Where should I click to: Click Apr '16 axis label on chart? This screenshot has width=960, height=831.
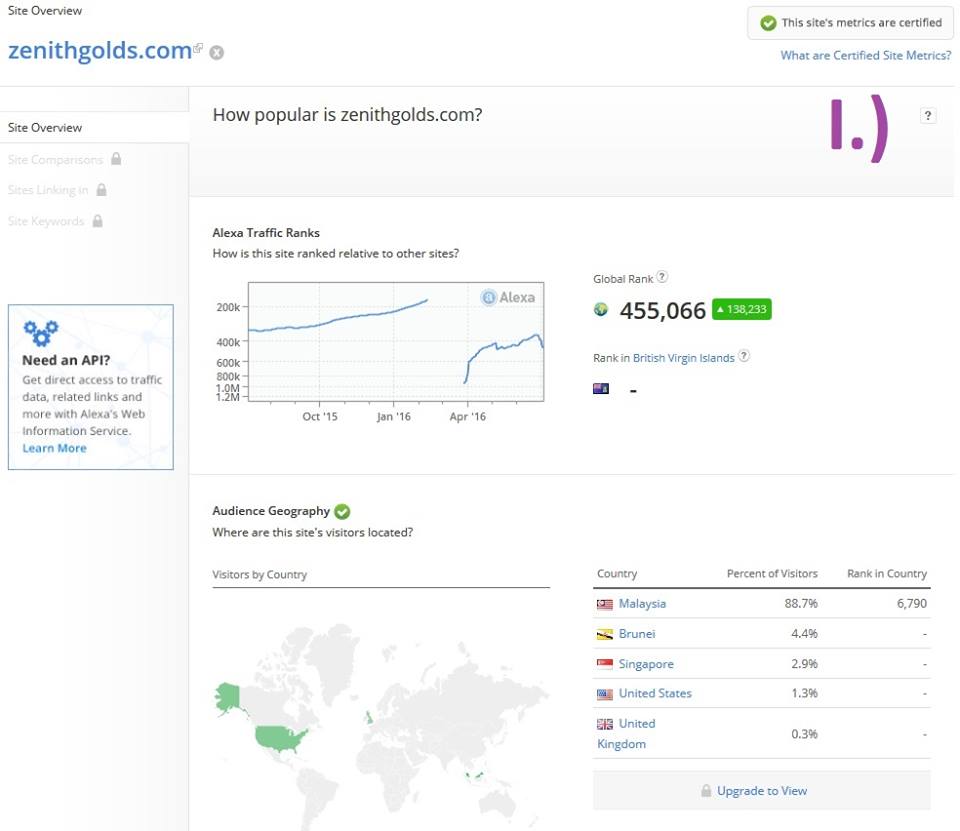coord(467,416)
